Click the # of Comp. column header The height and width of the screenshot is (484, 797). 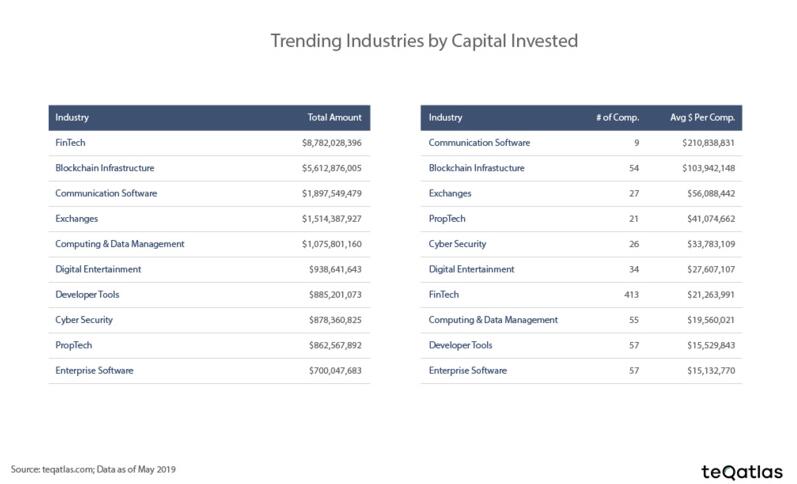[617, 117]
